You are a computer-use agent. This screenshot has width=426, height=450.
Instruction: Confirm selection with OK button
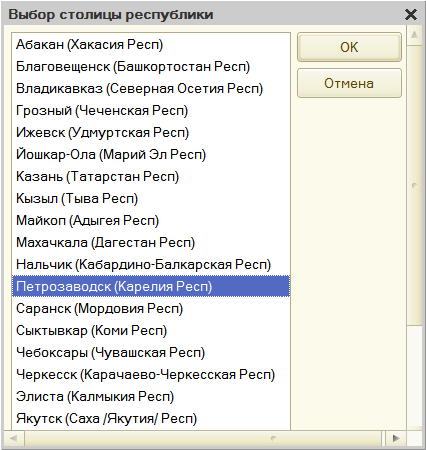pos(349,47)
